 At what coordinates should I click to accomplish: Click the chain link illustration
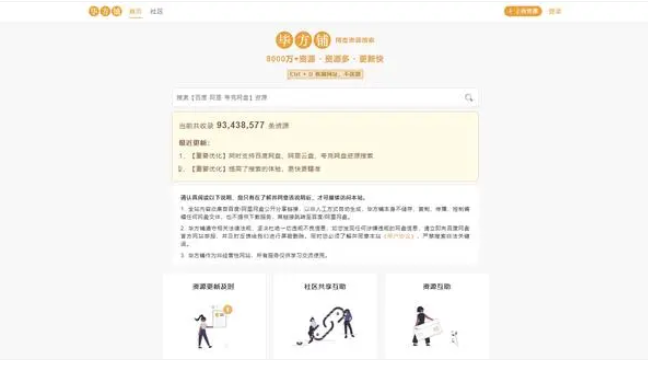tap(325, 326)
